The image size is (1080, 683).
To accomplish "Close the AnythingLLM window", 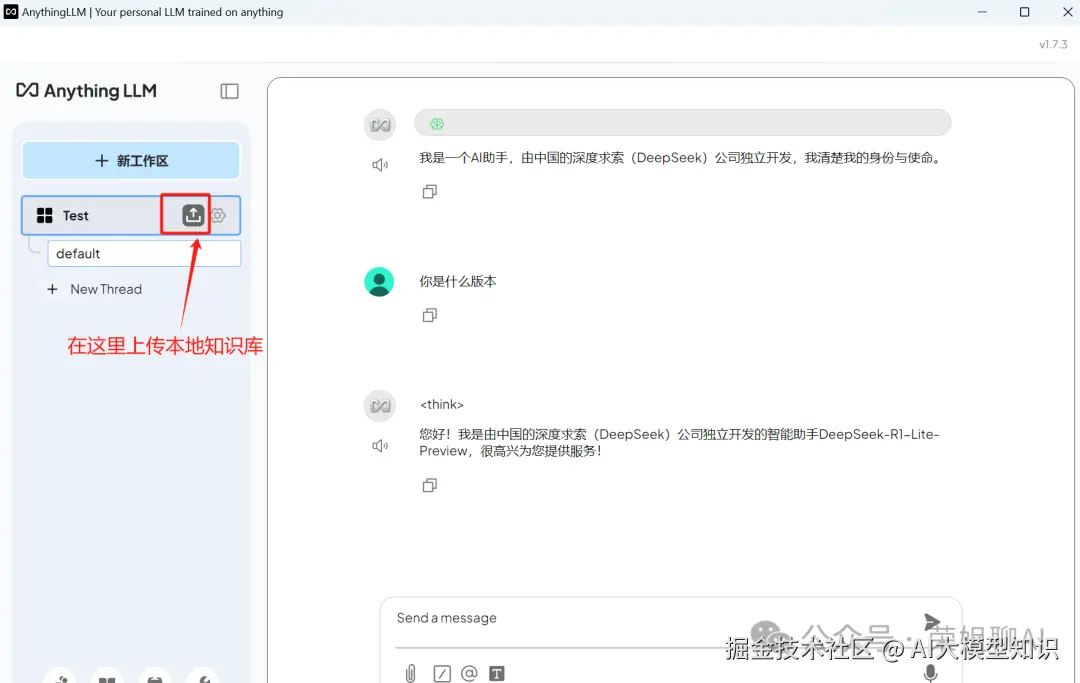I will coord(1068,12).
